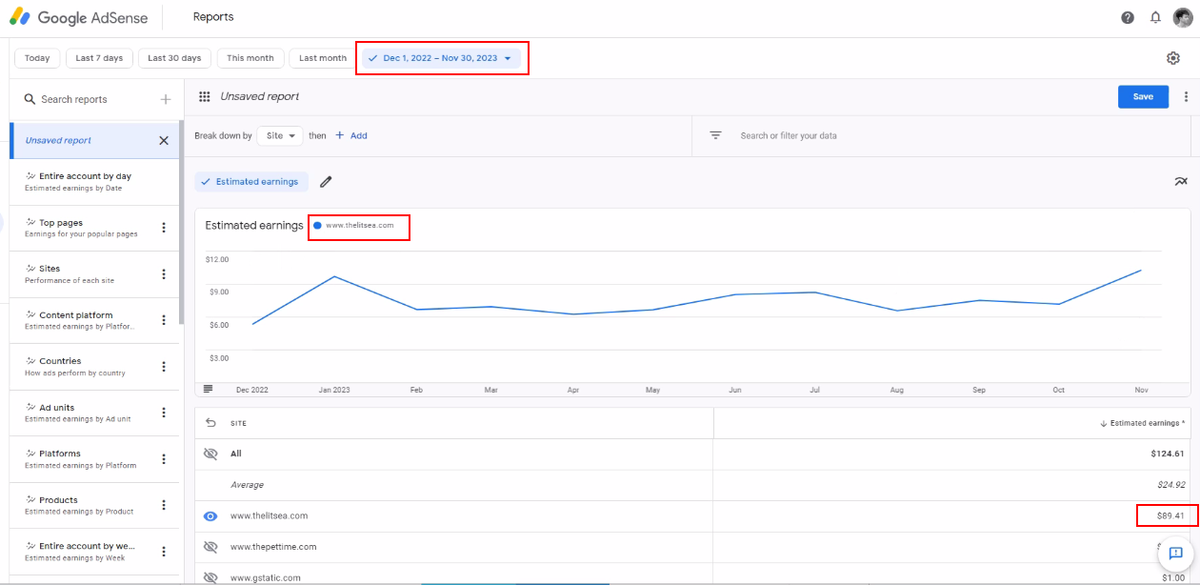Viewport: 1200px width, 585px height.
Task: Select the Last 30 days filter
Action: click(175, 58)
